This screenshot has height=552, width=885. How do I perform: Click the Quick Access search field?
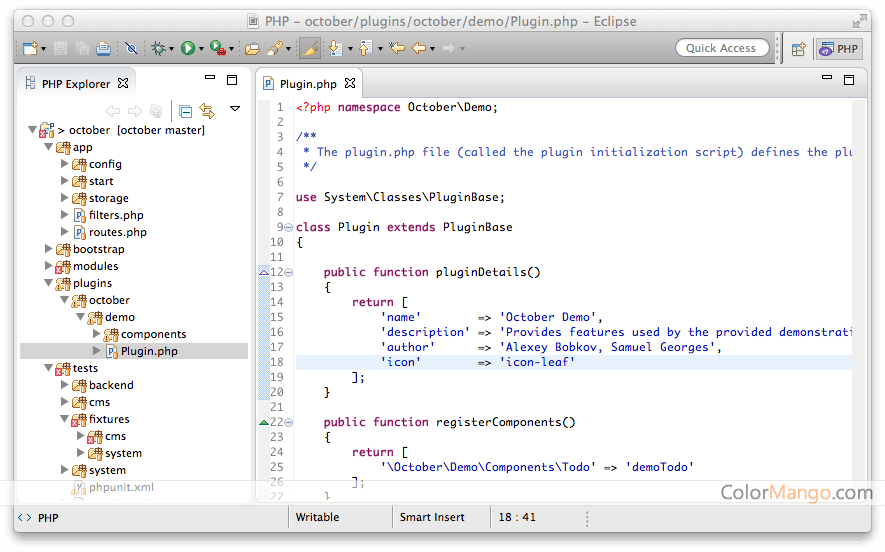click(x=722, y=48)
